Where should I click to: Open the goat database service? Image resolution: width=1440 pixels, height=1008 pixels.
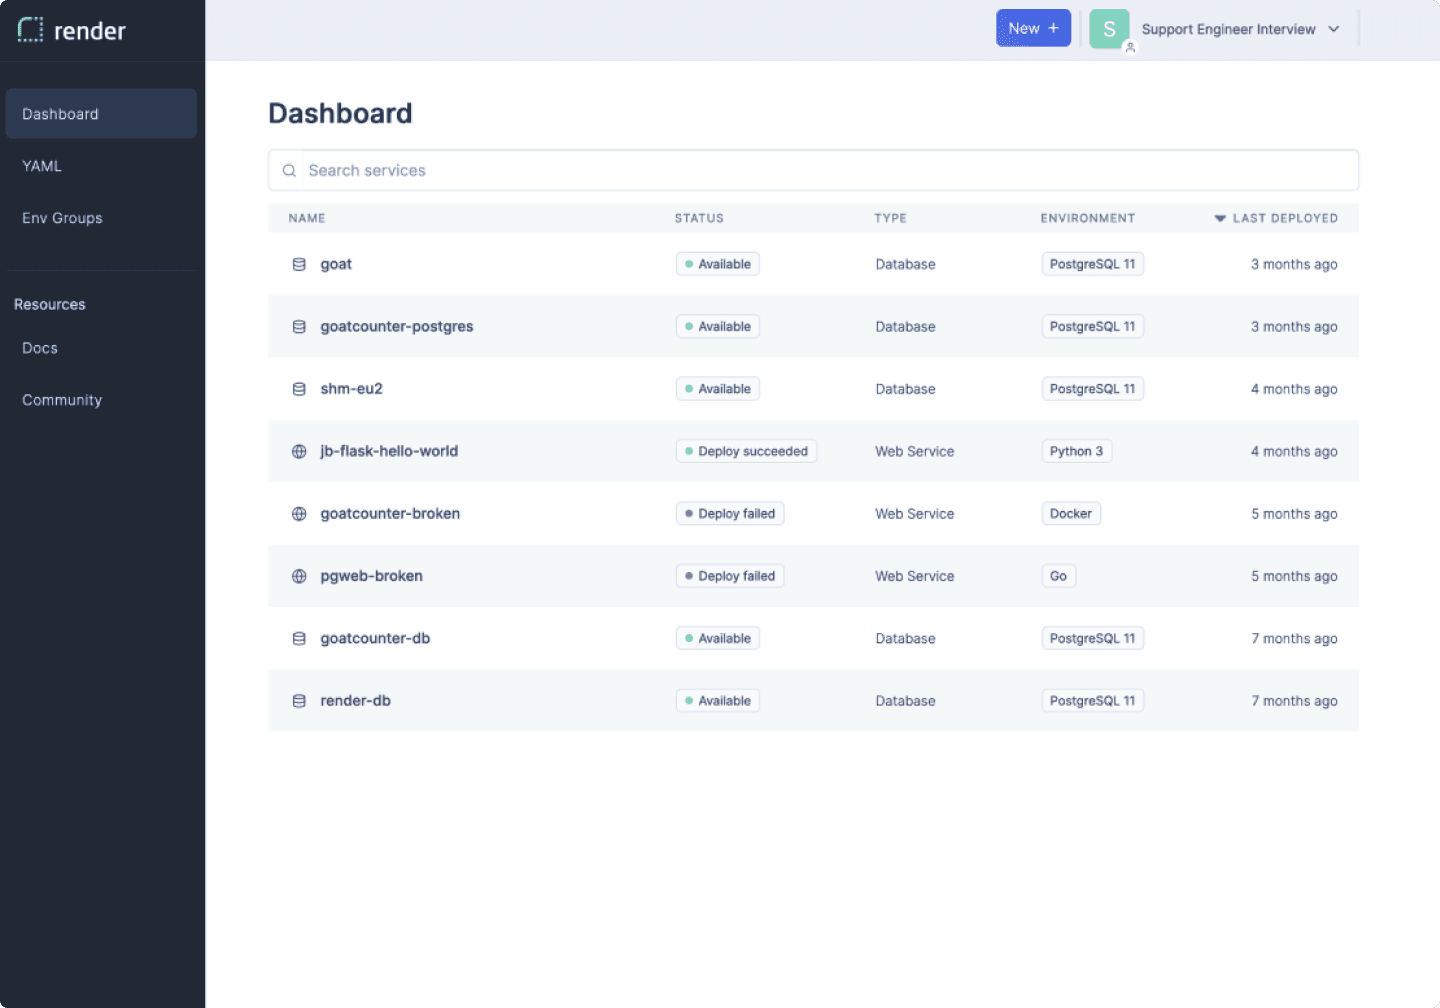point(336,264)
